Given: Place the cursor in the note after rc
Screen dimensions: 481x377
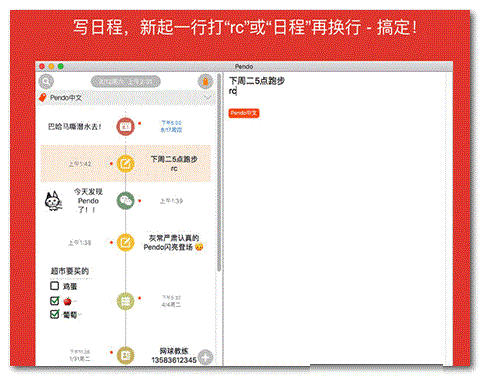Looking at the screenshot, I should 237,91.
